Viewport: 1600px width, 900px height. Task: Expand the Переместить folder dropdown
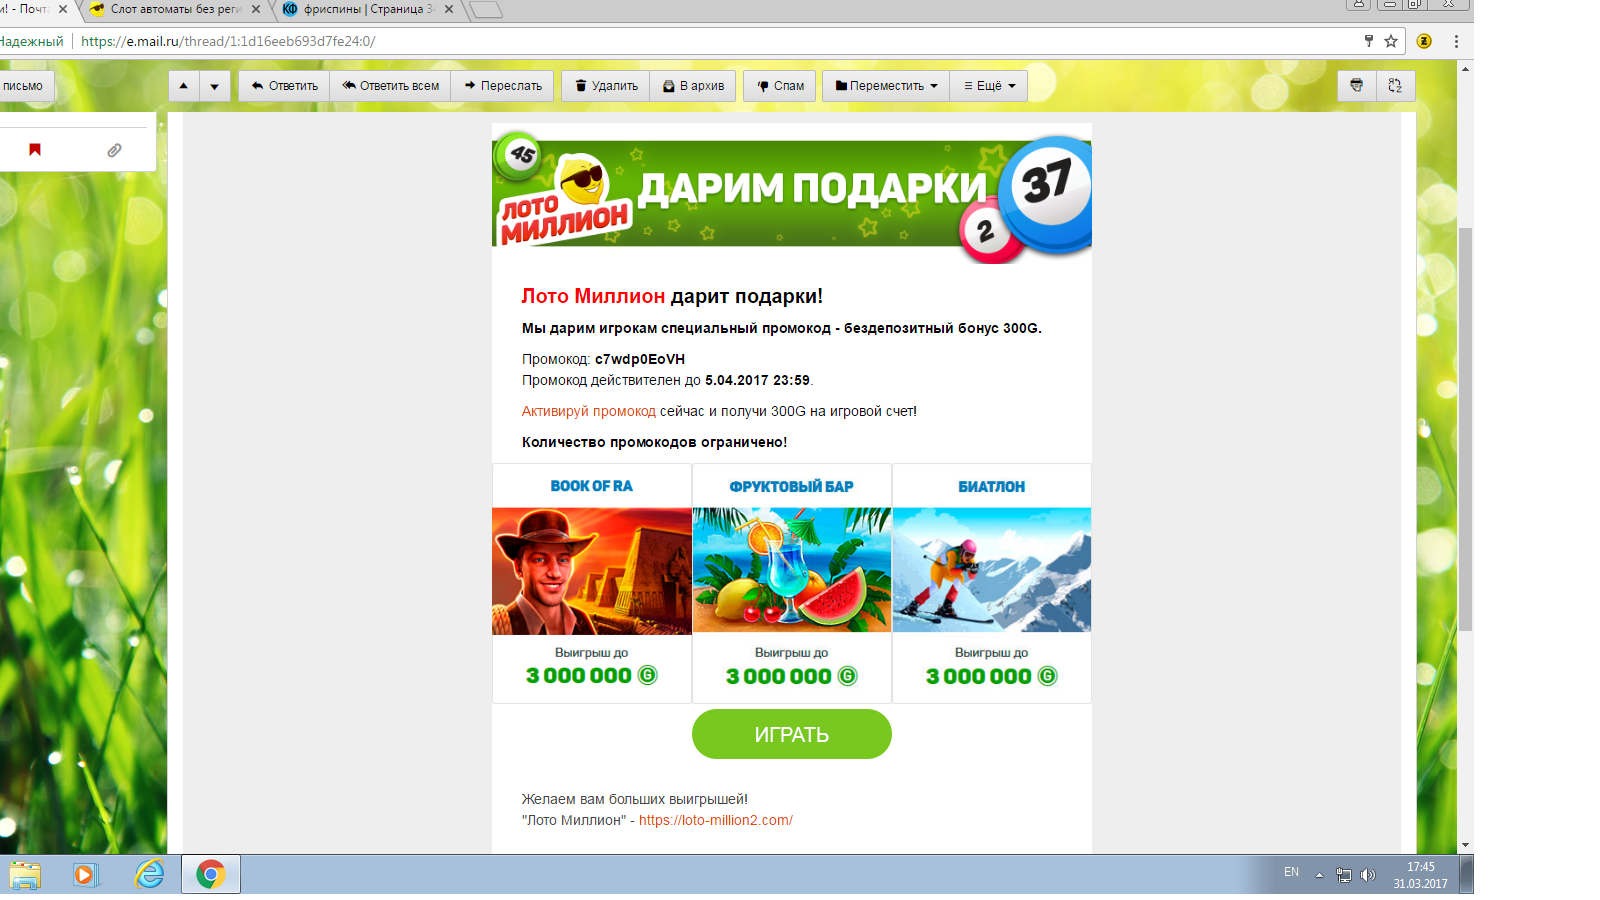pyautogui.click(x=885, y=86)
